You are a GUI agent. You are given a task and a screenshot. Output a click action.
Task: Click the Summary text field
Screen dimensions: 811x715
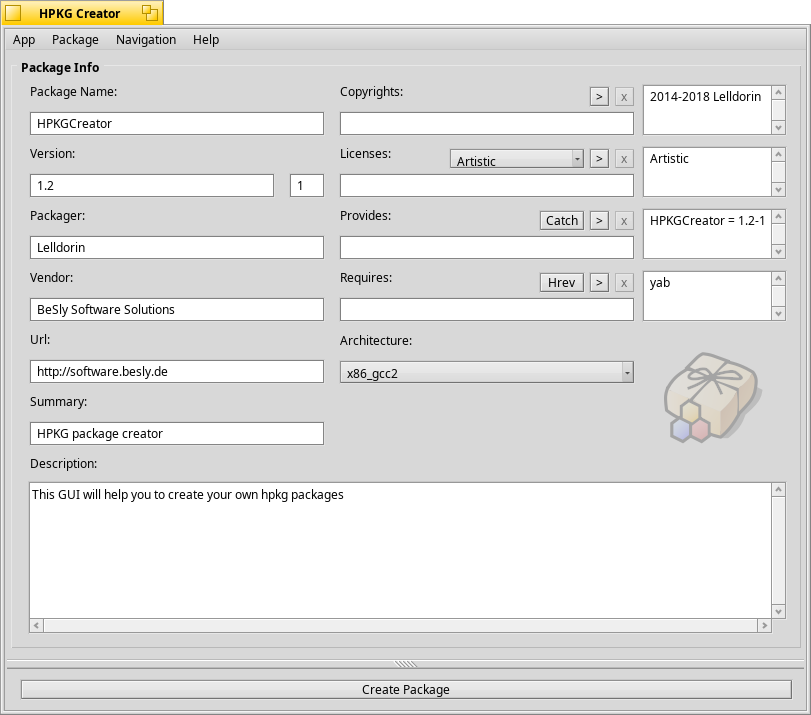[177, 433]
